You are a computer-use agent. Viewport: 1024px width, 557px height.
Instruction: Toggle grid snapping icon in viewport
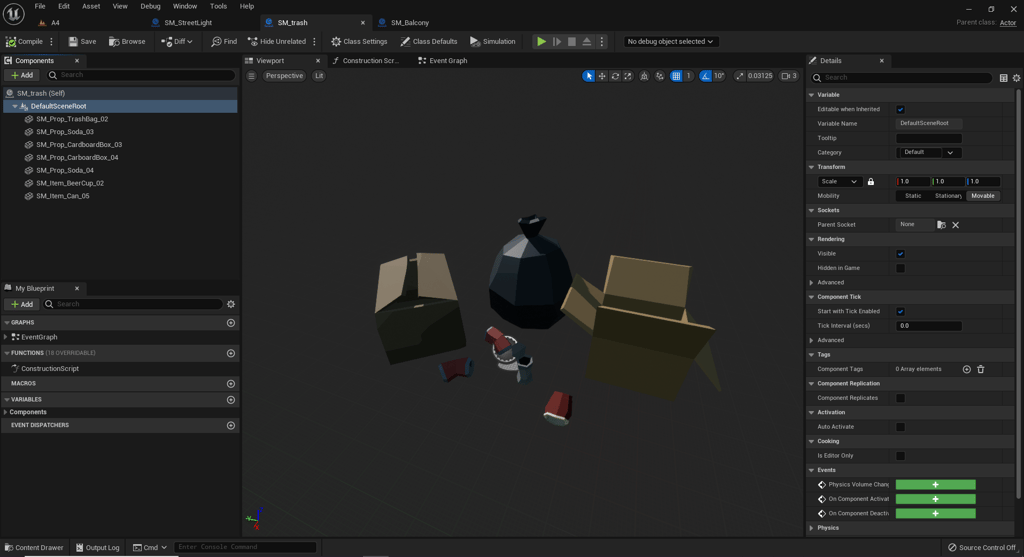676,76
